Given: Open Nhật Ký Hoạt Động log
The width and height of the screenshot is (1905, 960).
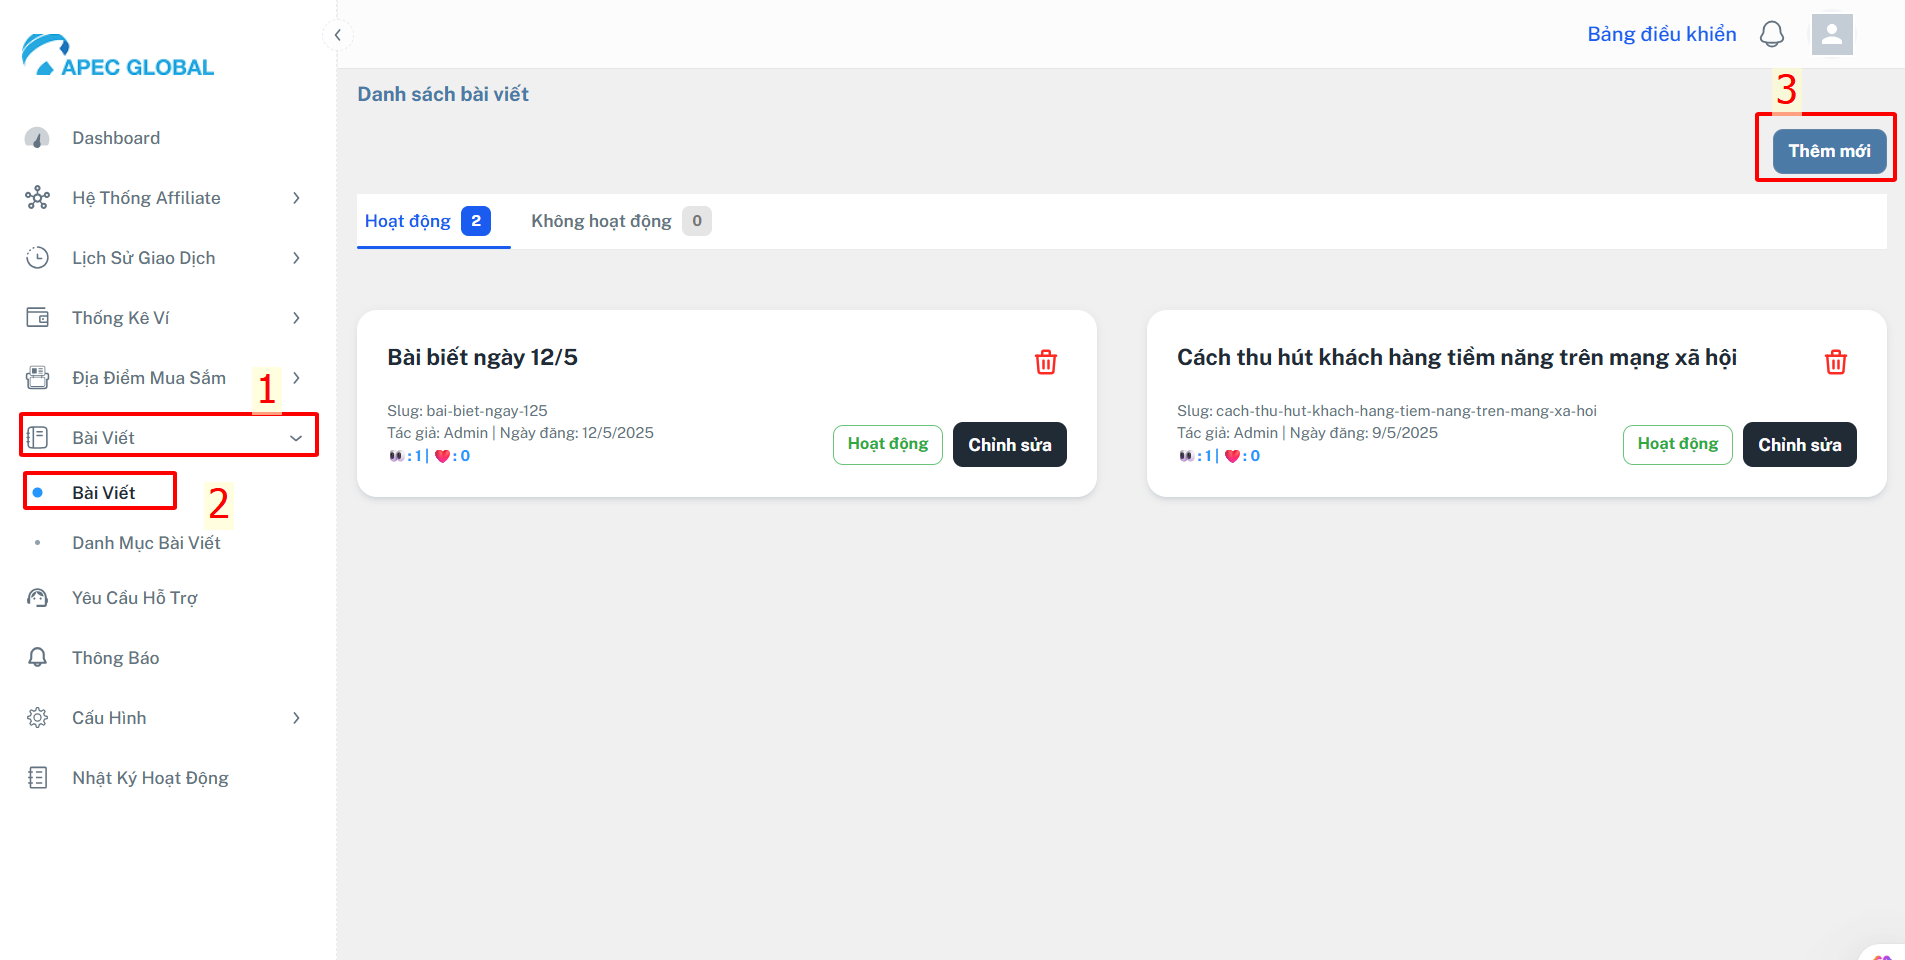Looking at the screenshot, I should tap(150, 778).
